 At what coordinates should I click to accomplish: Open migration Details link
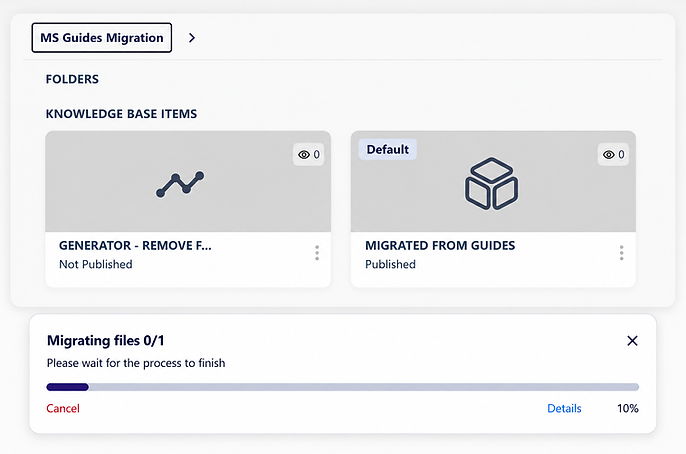click(564, 409)
